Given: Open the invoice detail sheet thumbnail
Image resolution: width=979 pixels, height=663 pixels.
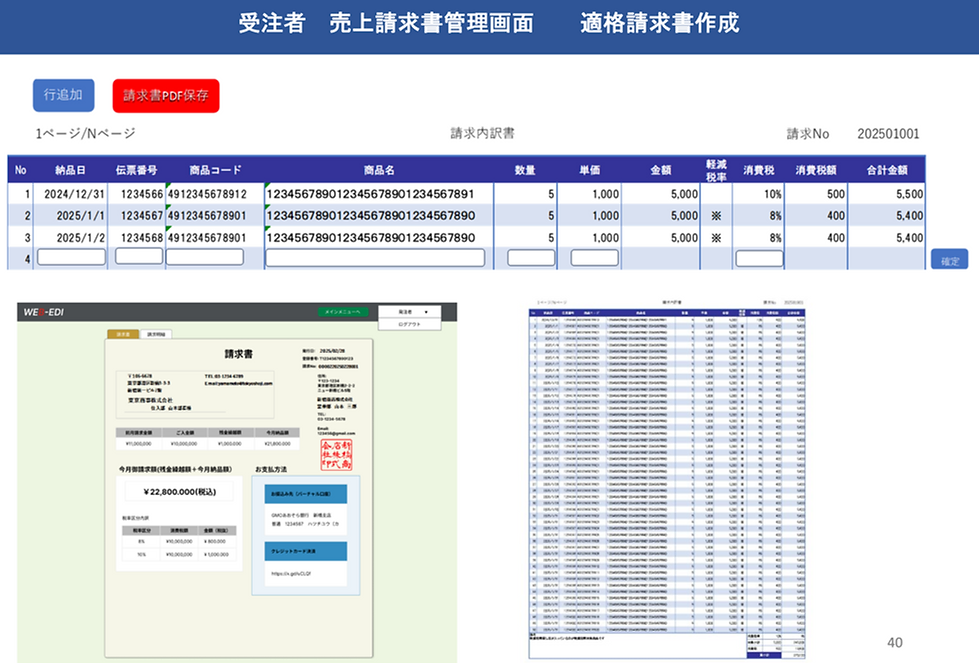Looking at the screenshot, I should click(x=667, y=479).
